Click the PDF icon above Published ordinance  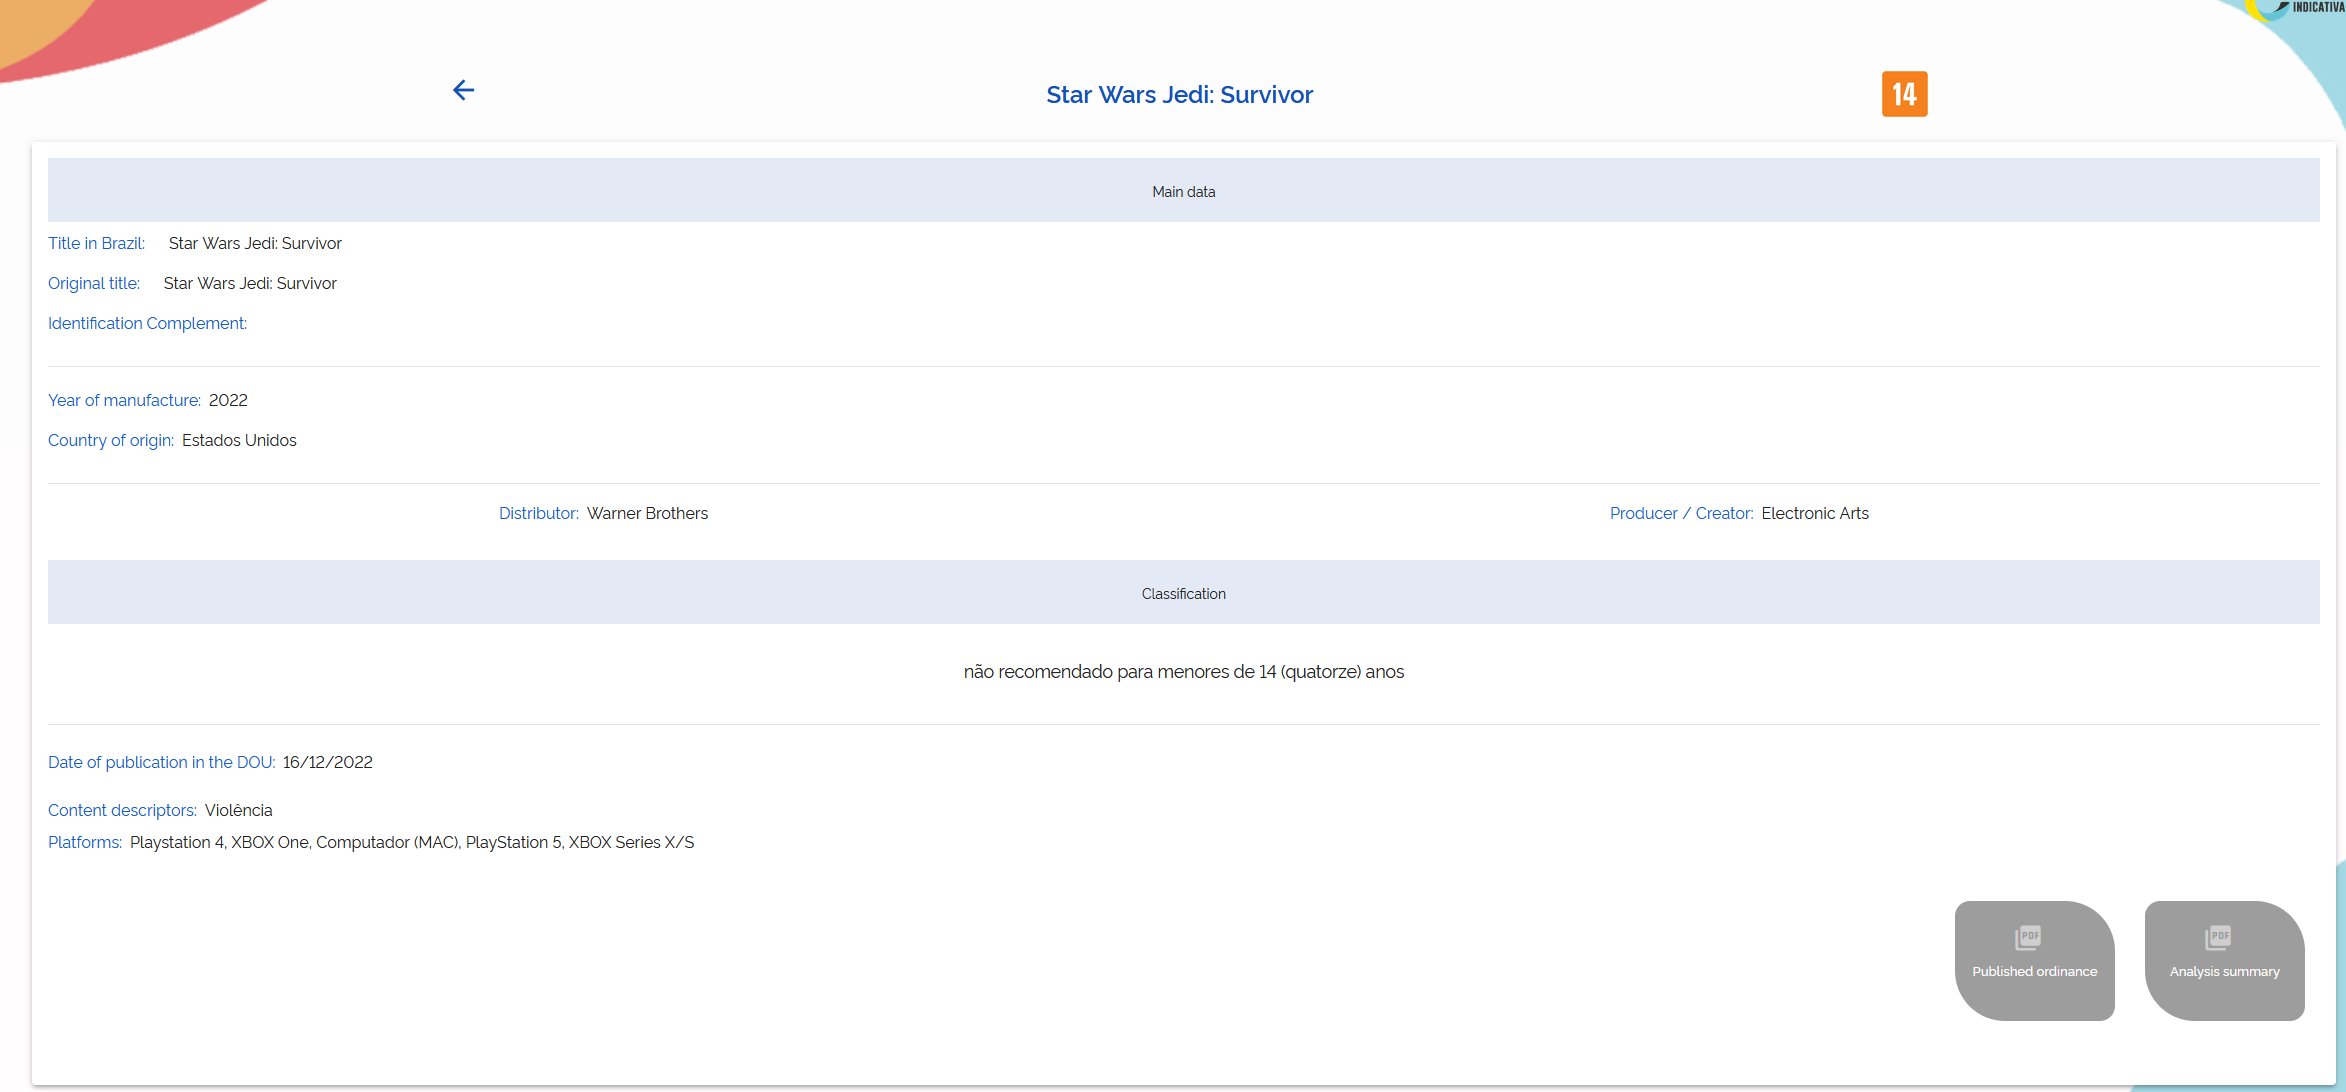pos(2028,937)
